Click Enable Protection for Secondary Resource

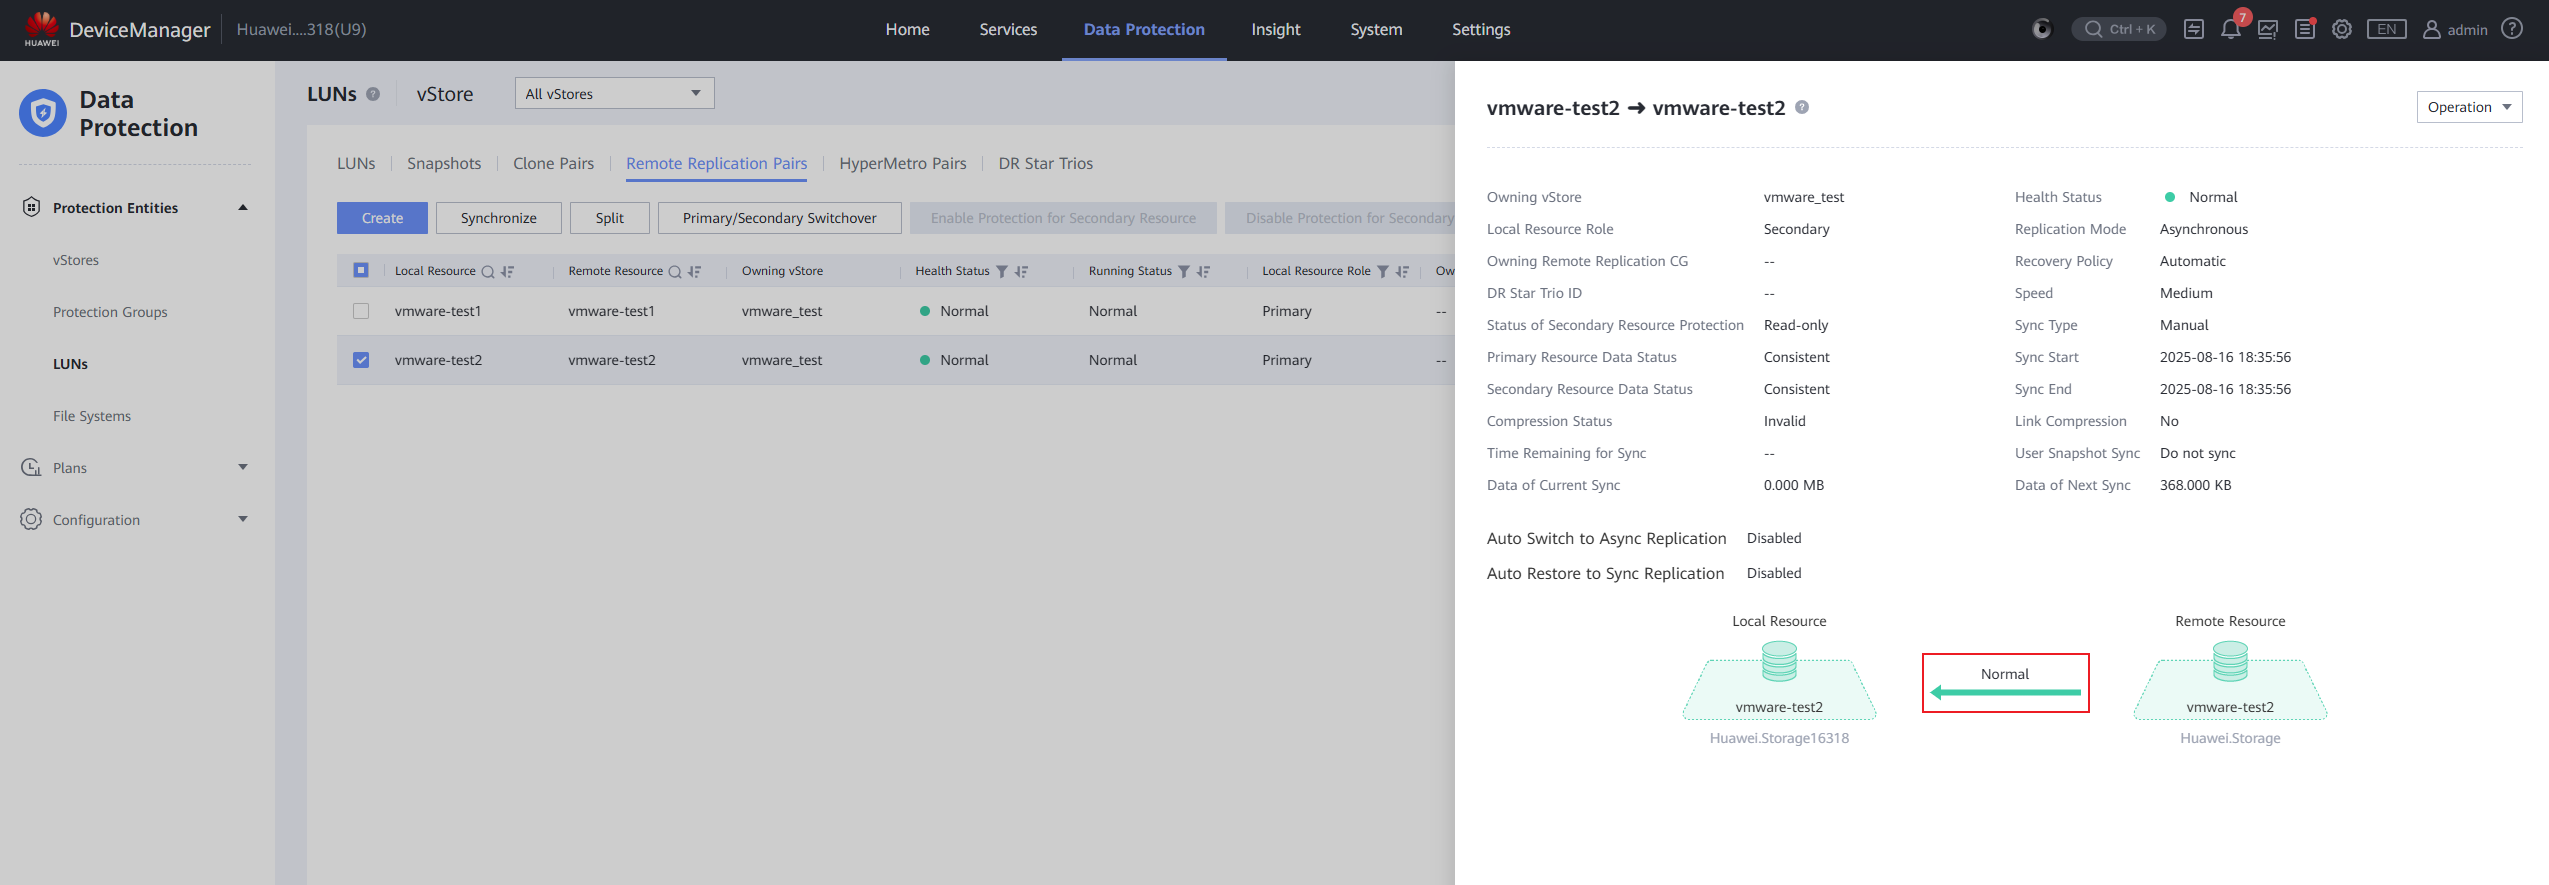tap(1063, 218)
